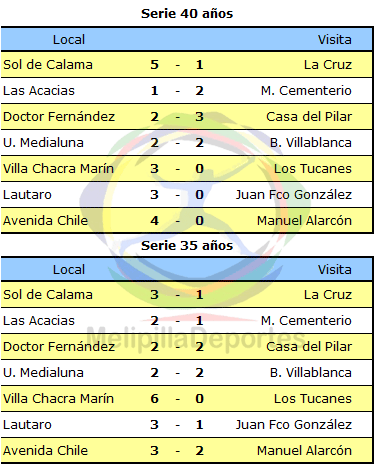Click Villa Chacra Marín in Serie 35
The width and height of the screenshot is (374, 464).
58,399
